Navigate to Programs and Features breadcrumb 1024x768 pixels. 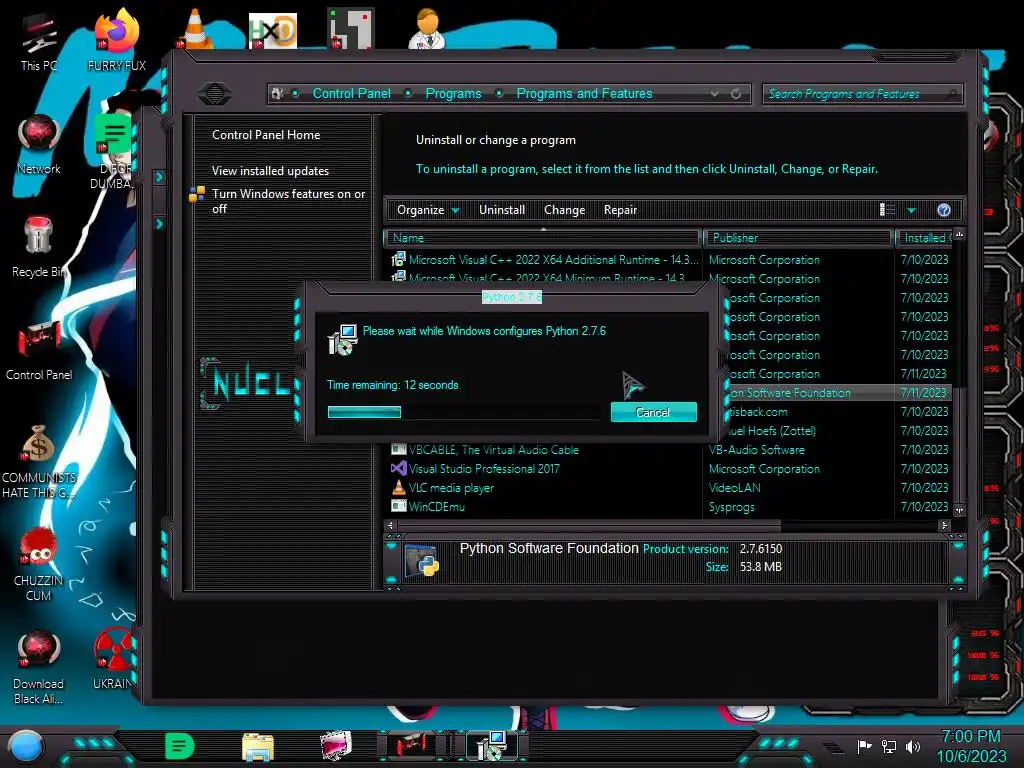(584, 93)
